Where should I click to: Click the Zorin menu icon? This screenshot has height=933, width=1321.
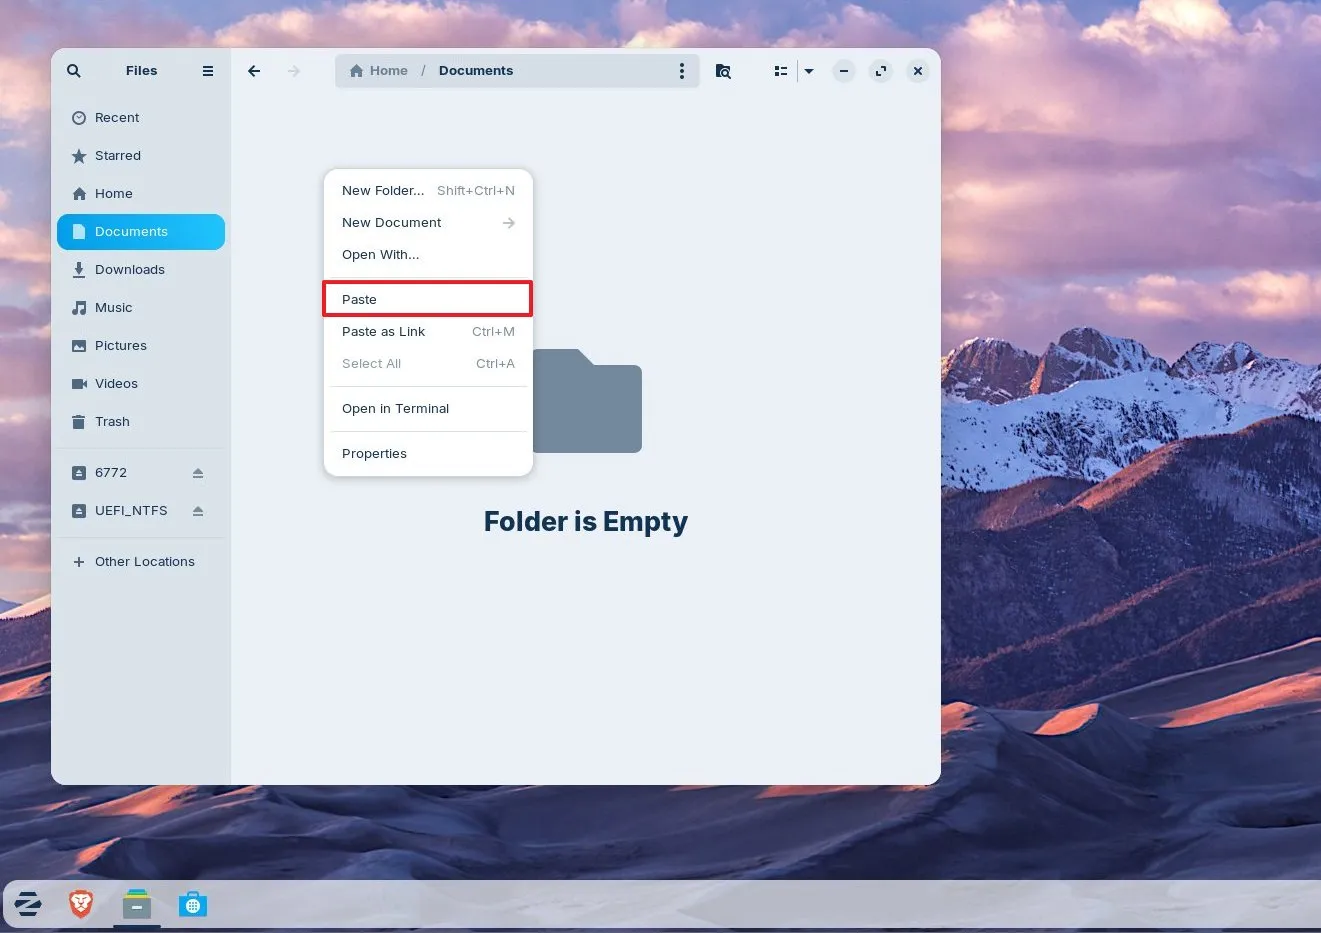click(27, 904)
